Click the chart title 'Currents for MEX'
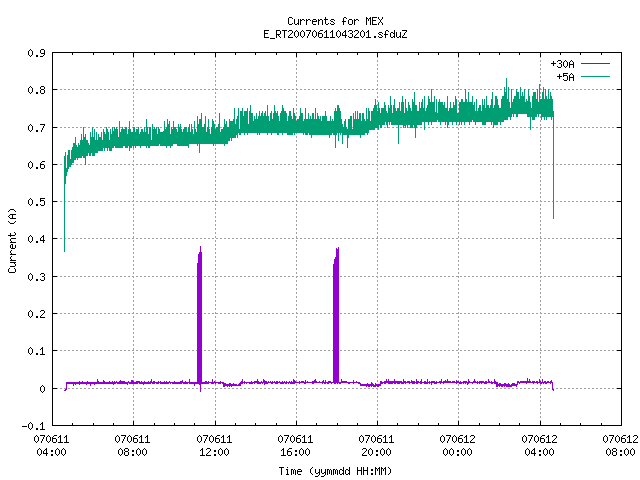This screenshot has width=640, height=480. click(335, 21)
